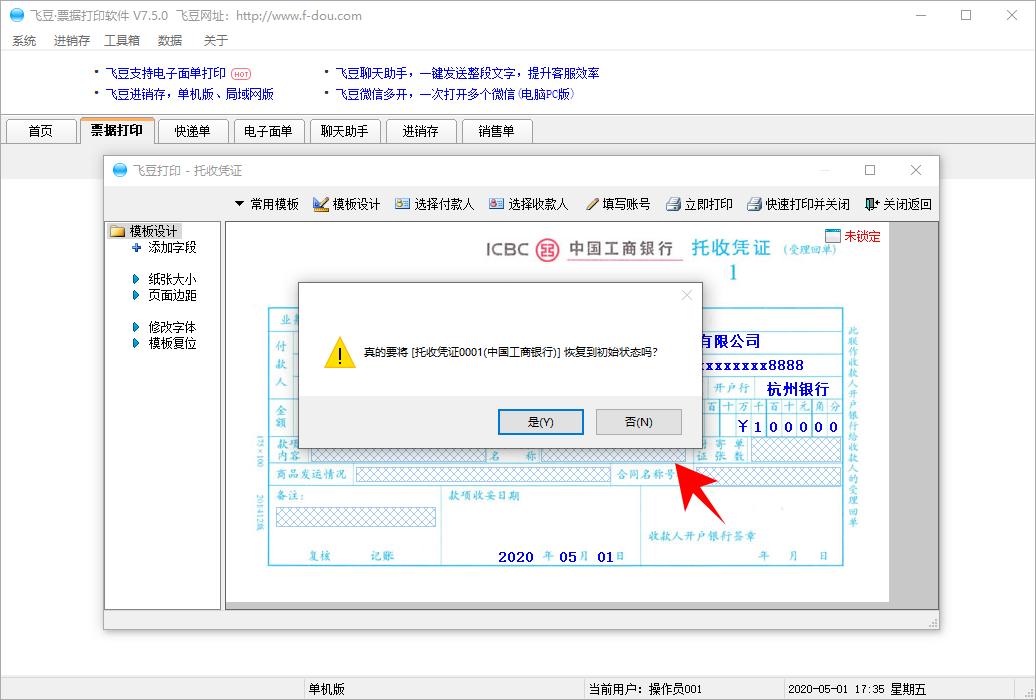Viewport: 1036px width, 700px height.
Task: Open the 进销存 menu
Action: point(71,40)
